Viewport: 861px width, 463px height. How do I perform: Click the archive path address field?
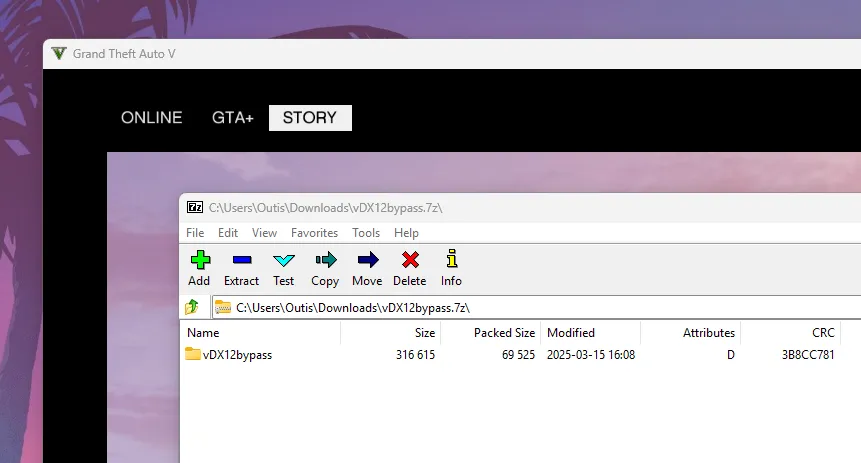[537, 308]
